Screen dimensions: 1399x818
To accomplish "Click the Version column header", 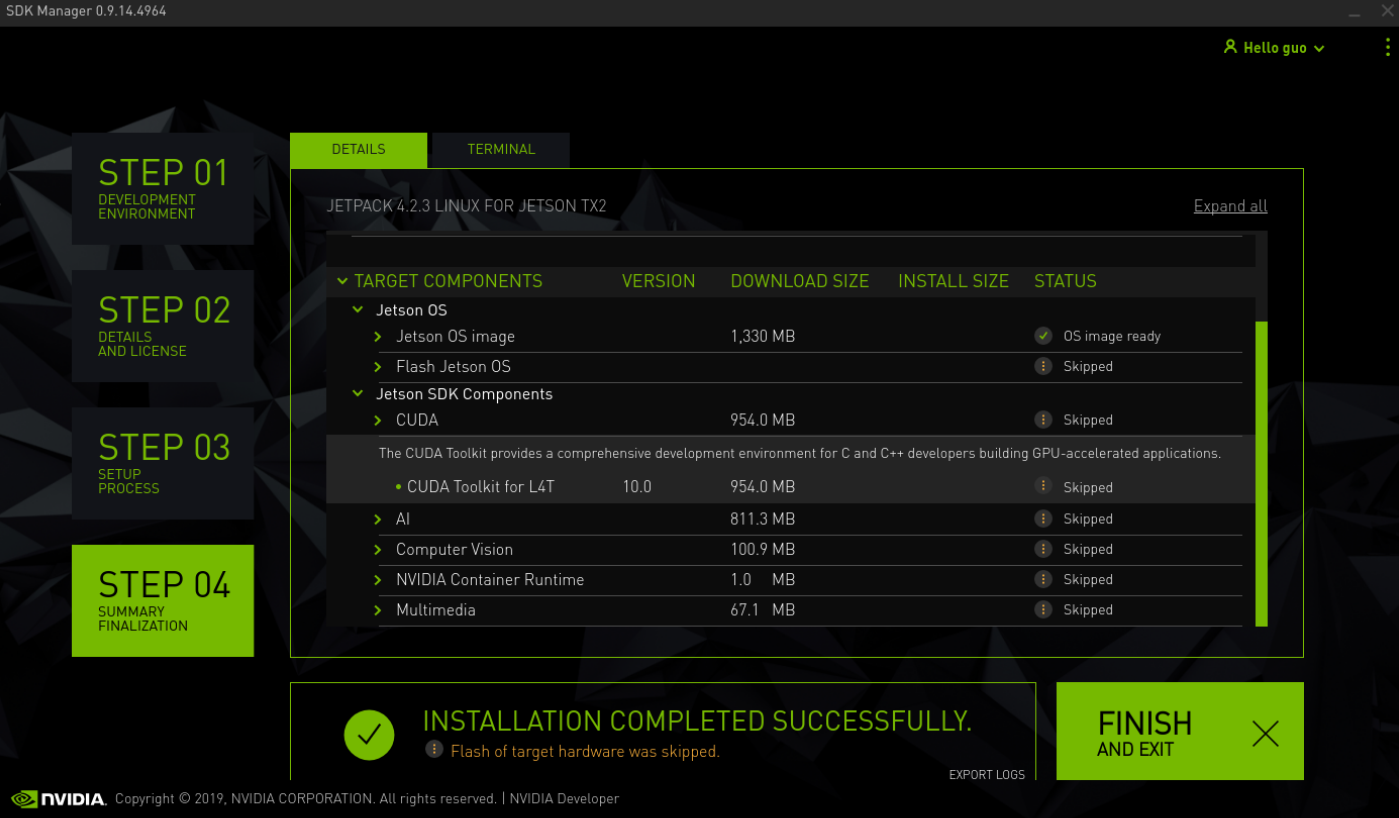I will [658, 281].
